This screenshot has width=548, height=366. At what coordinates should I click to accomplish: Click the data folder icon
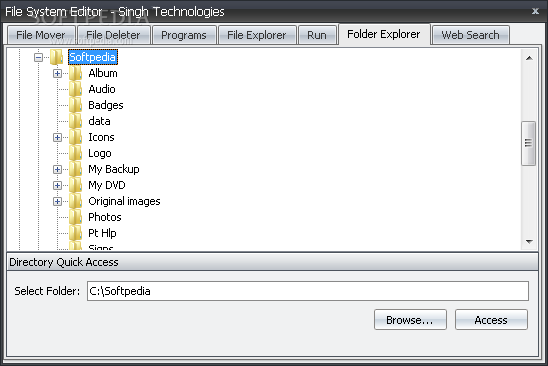75,121
